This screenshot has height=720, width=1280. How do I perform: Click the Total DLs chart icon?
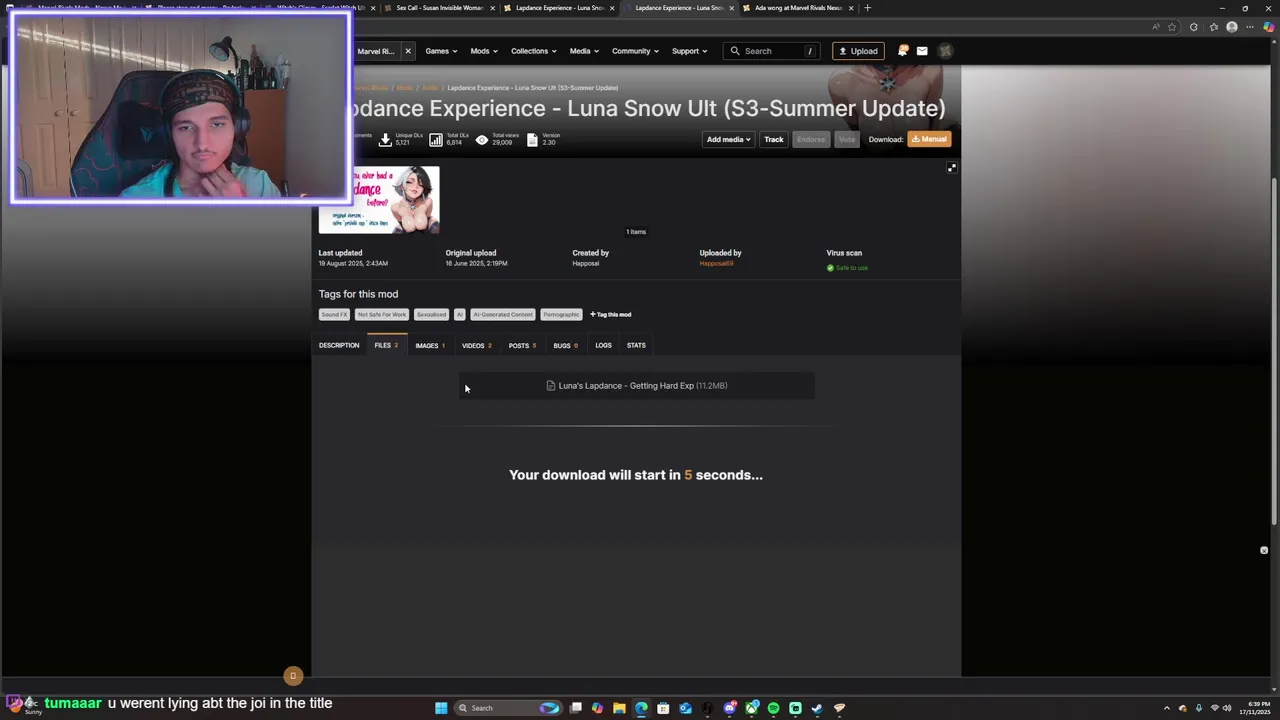click(436, 140)
